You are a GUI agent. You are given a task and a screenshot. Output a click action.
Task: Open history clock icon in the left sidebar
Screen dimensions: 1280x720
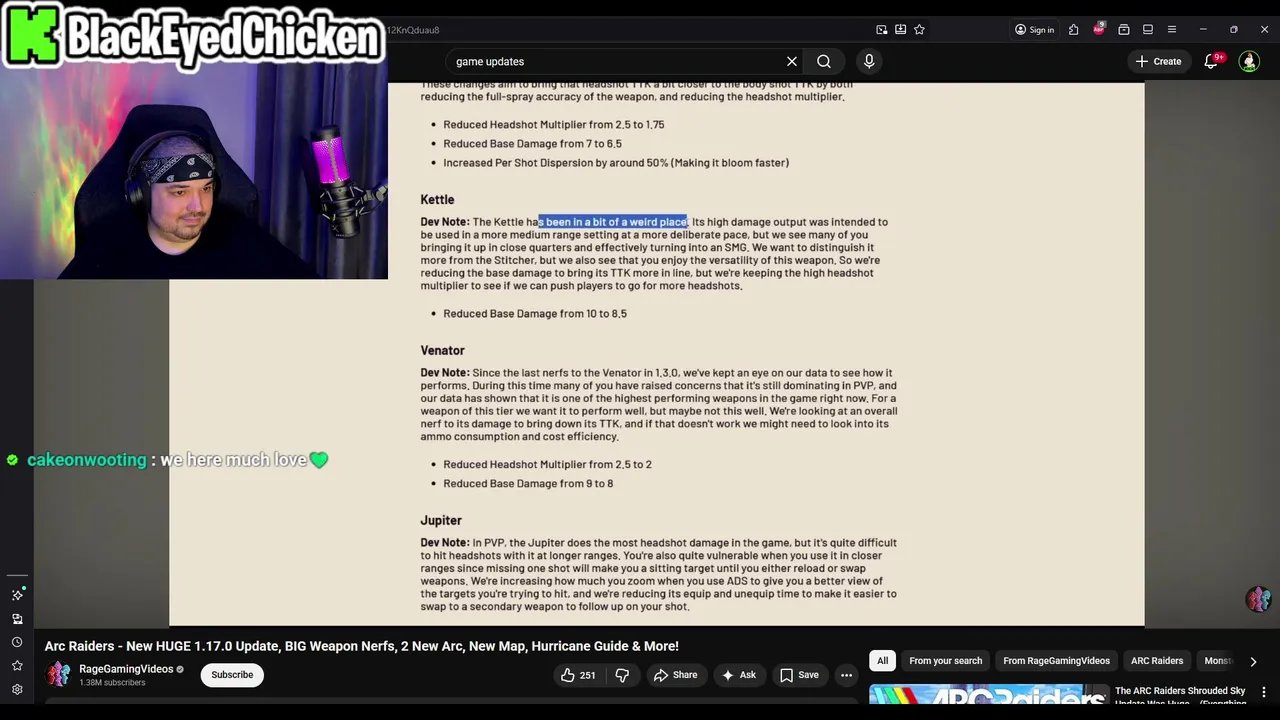[17, 642]
